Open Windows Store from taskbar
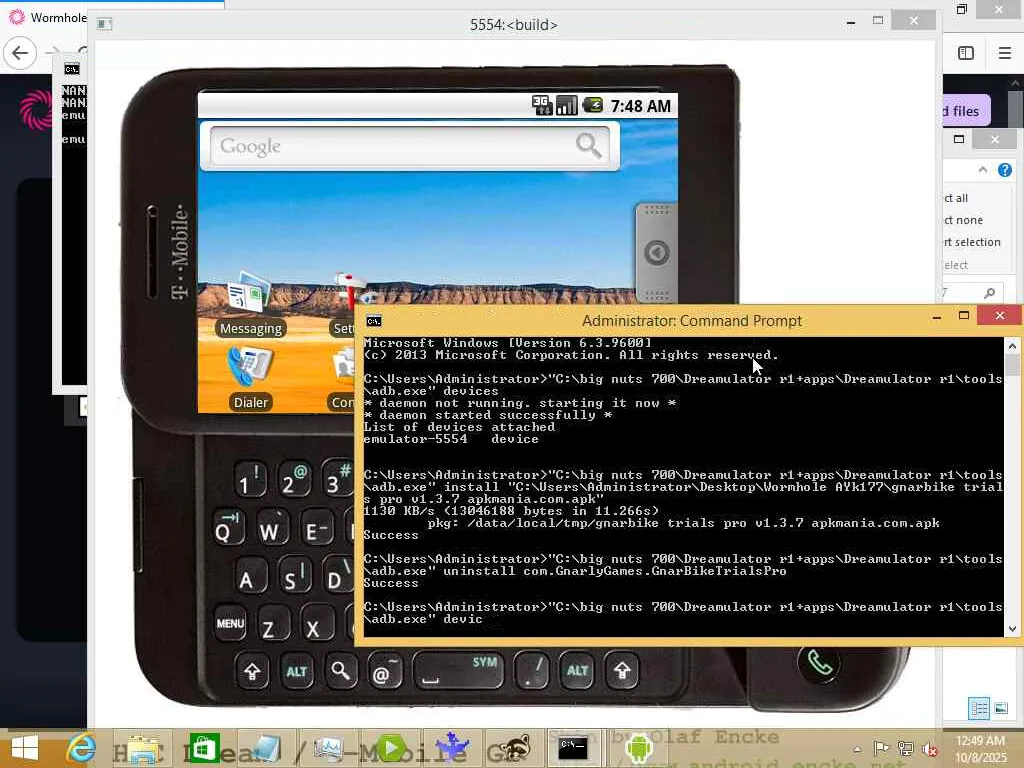This screenshot has height=768, width=1024. pos(204,748)
